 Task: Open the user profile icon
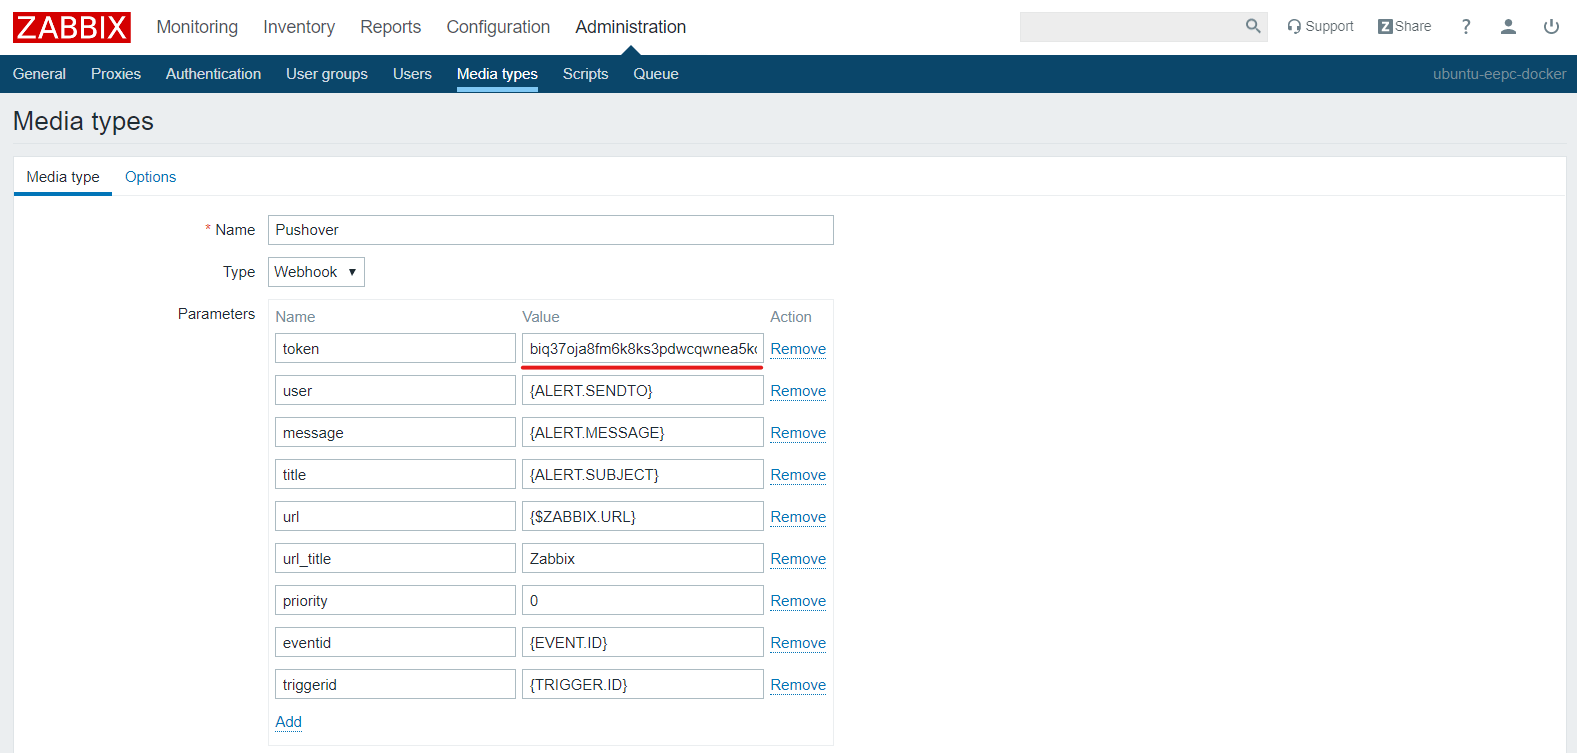1508,27
